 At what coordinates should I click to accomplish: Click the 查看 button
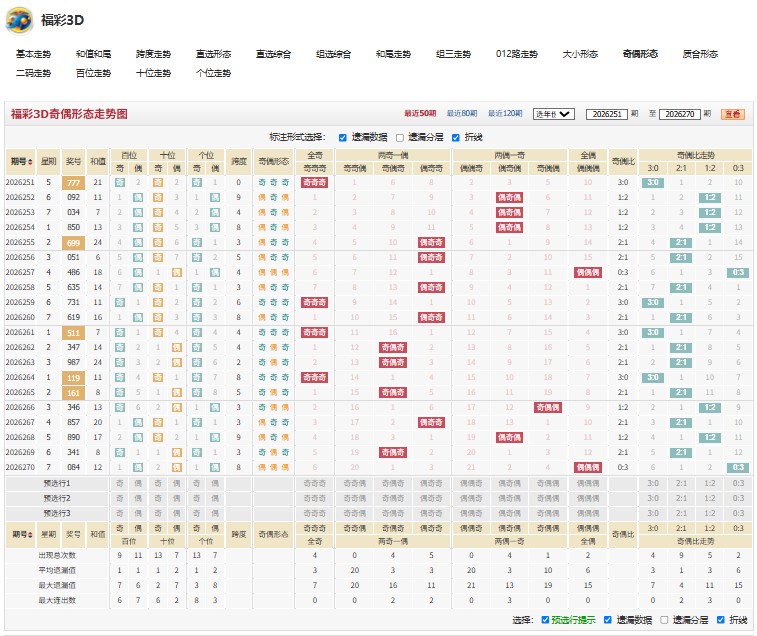click(733, 114)
